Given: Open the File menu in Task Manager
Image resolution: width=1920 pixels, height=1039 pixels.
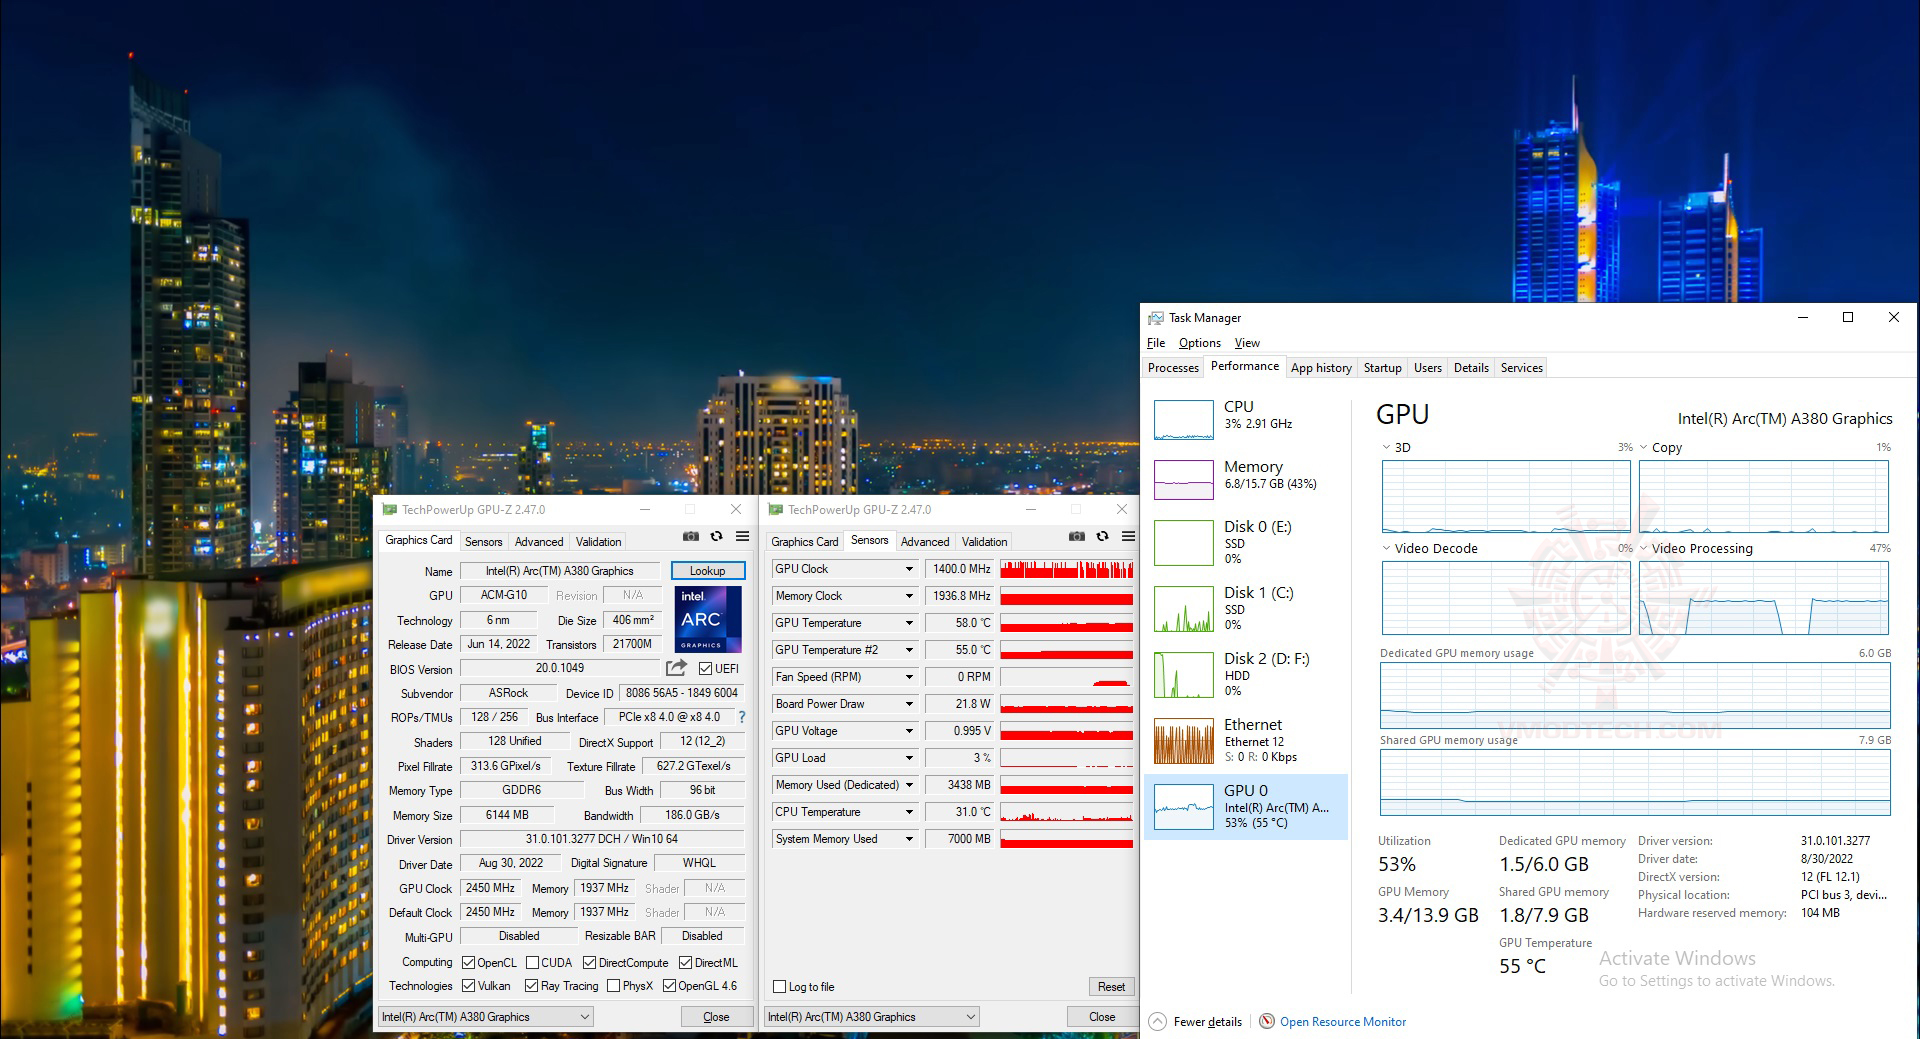Looking at the screenshot, I should 1156,343.
